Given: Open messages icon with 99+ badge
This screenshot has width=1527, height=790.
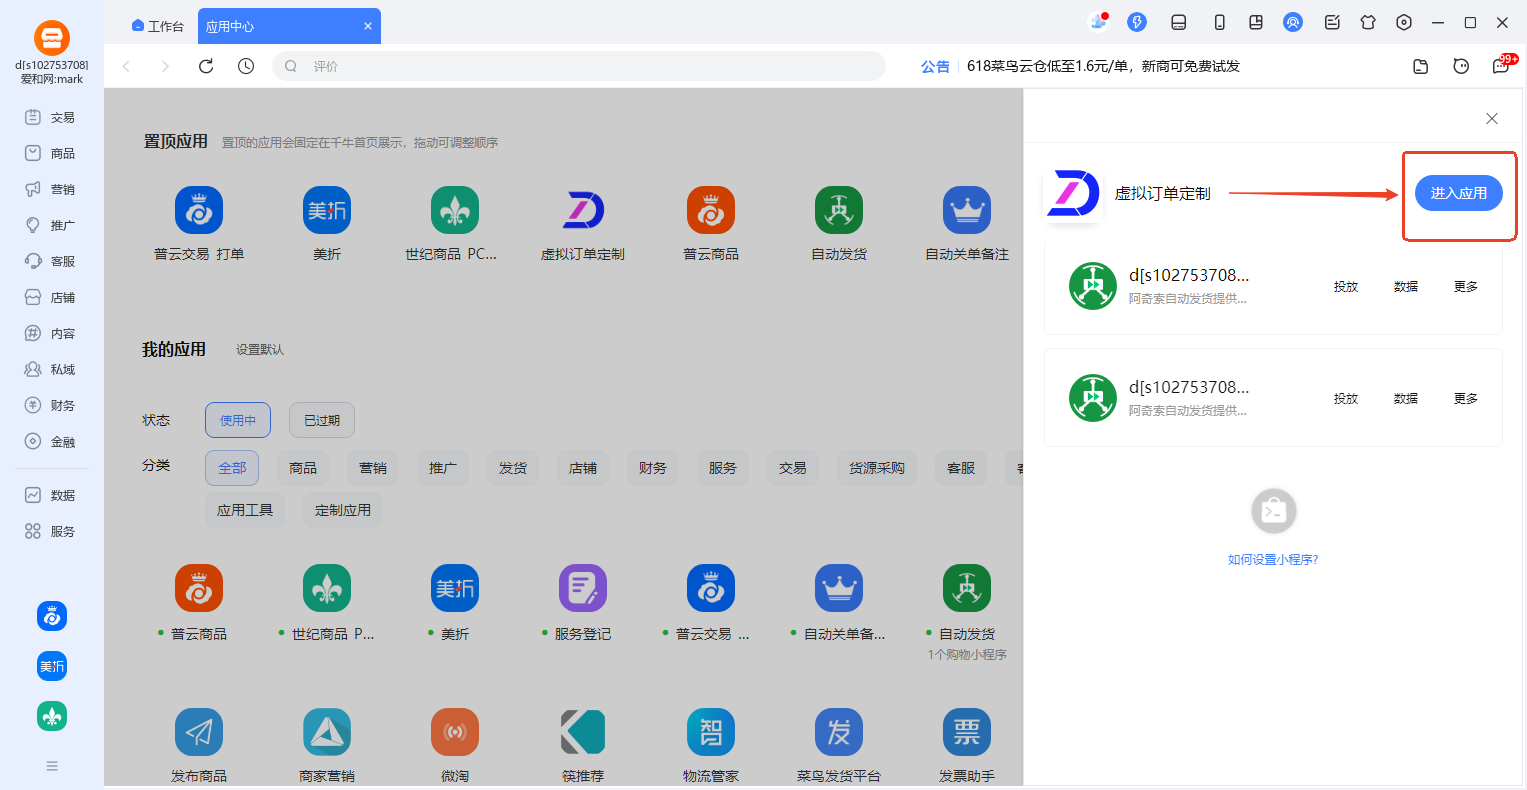Looking at the screenshot, I should tap(1502, 65).
